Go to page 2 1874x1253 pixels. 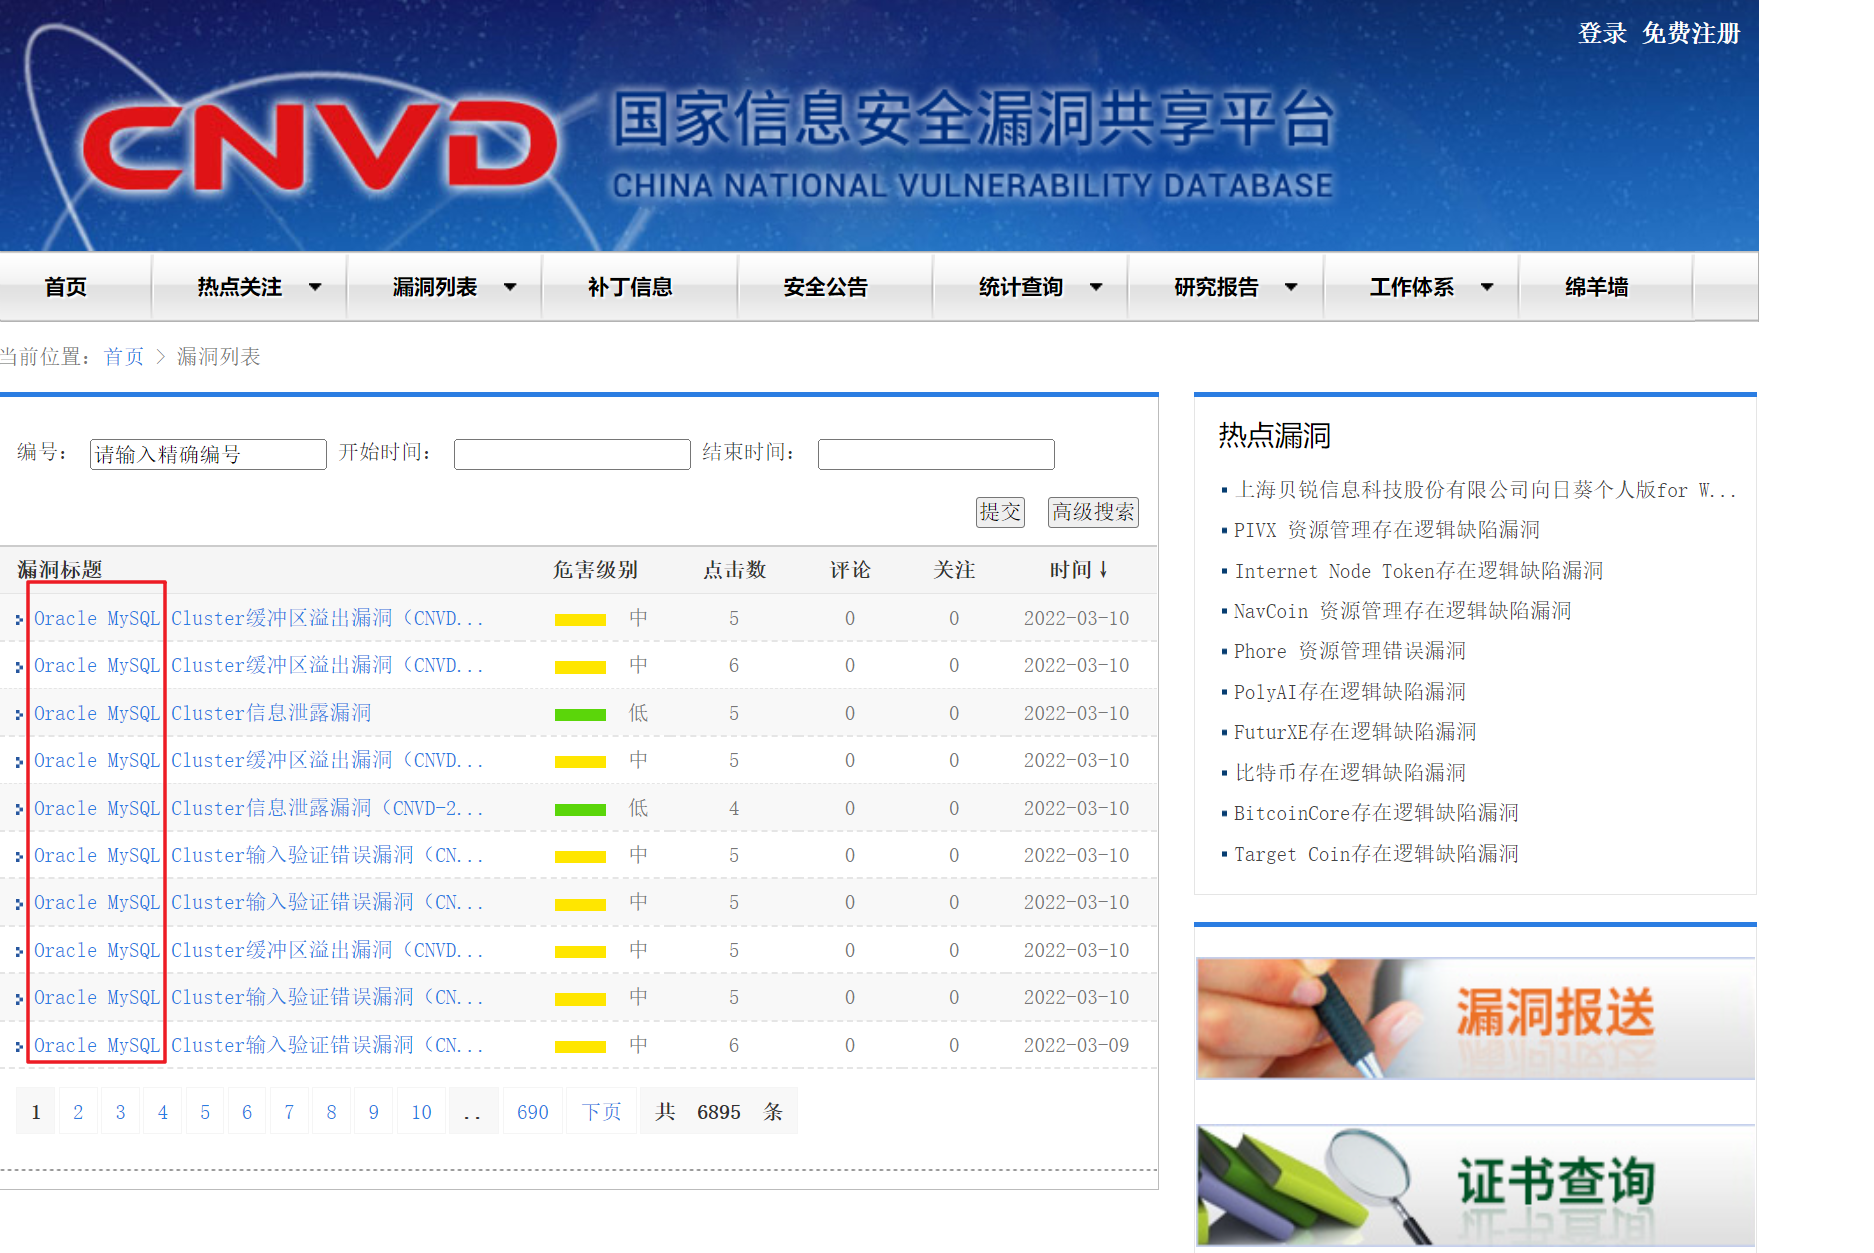tap(78, 1112)
